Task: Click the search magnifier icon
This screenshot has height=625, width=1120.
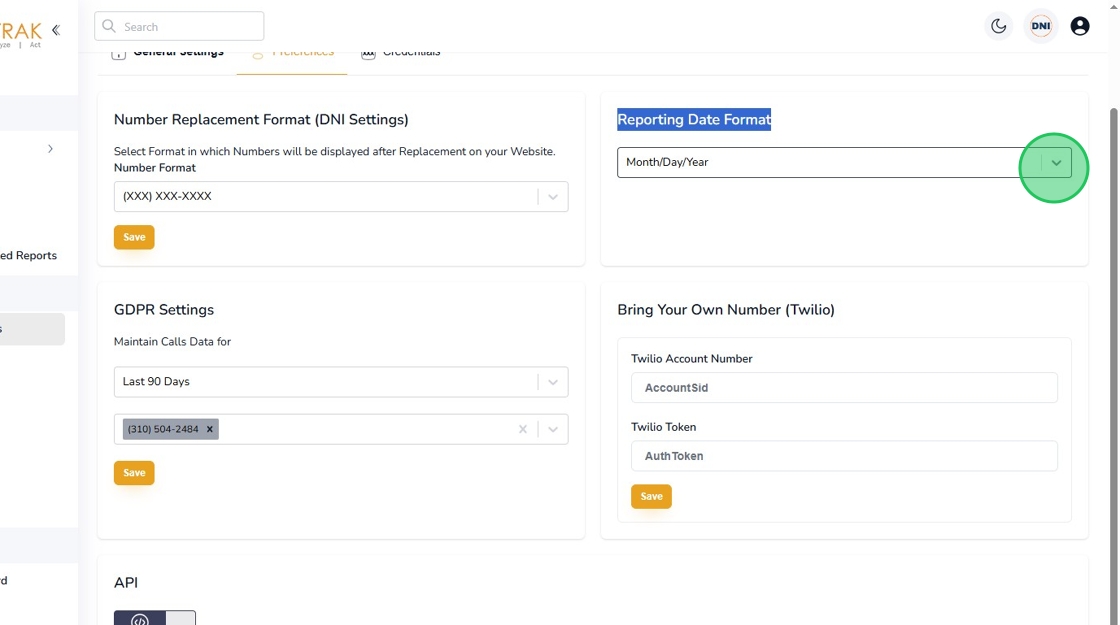Action: point(109,26)
